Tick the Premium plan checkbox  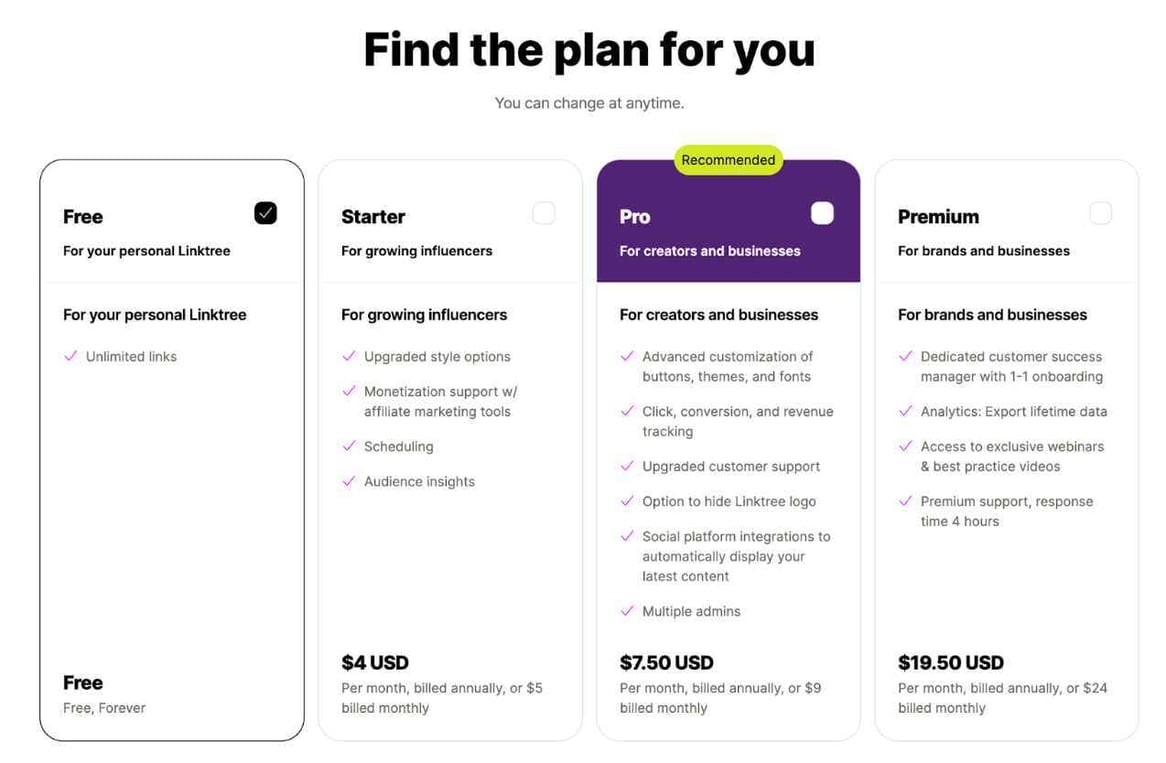click(x=1100, y=212)
